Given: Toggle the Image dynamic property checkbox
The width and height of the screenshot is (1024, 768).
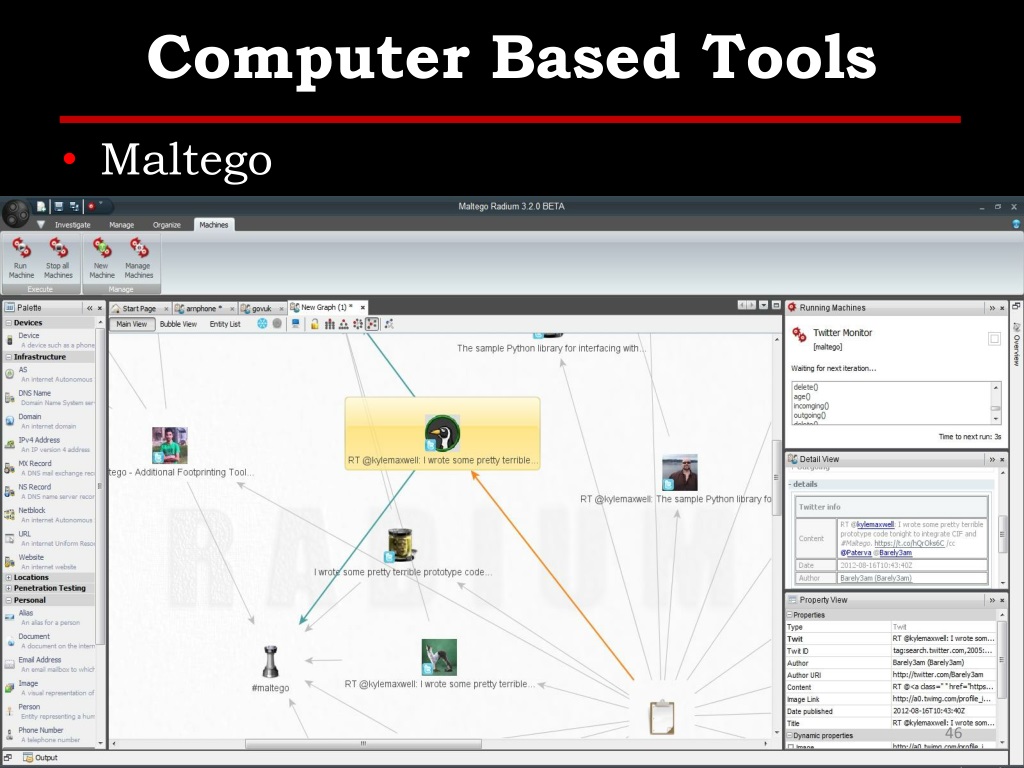Looking at the screenshot, I should tap(791, 746).
